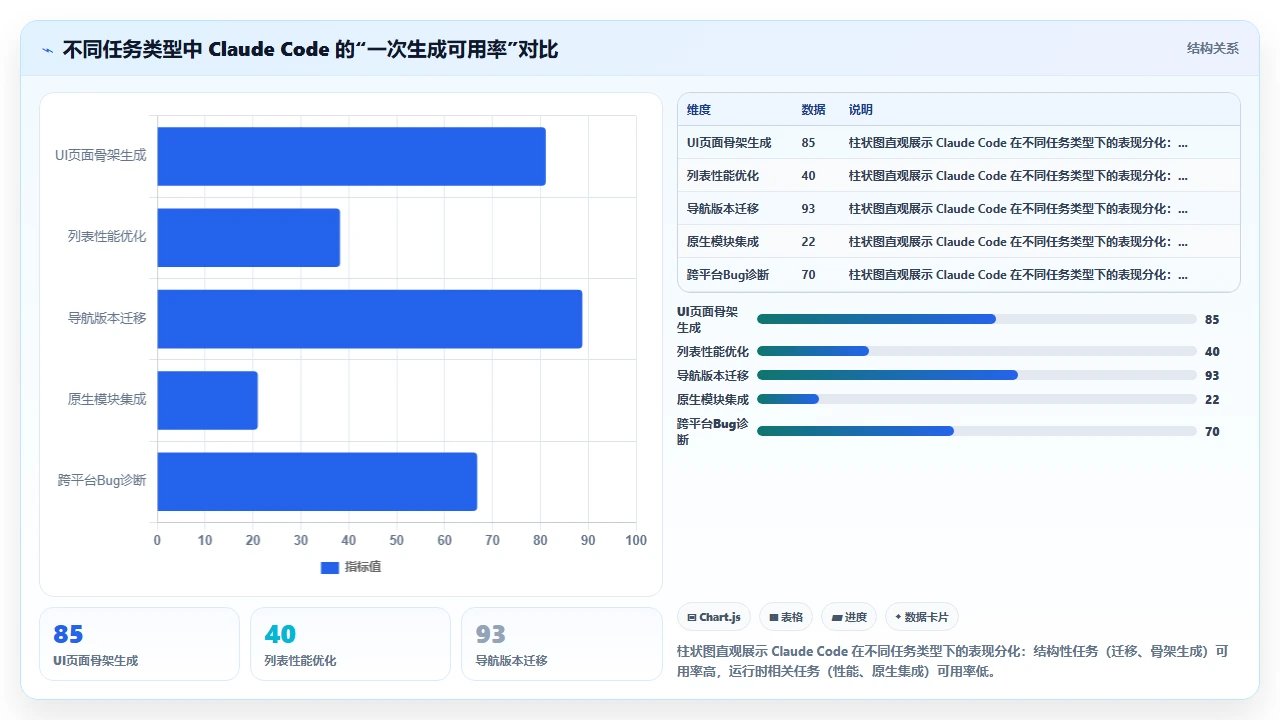Screen dimensions: 1280x720
Task: Click the 维度 column header
Action: [699, 110]
